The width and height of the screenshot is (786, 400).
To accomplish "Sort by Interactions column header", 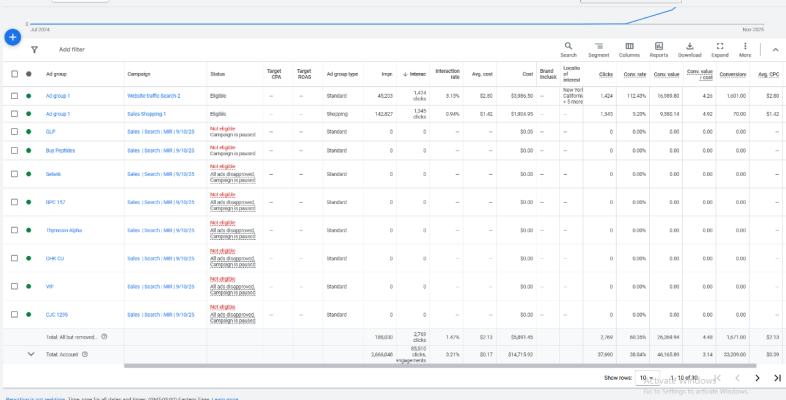I will point(414,74).
